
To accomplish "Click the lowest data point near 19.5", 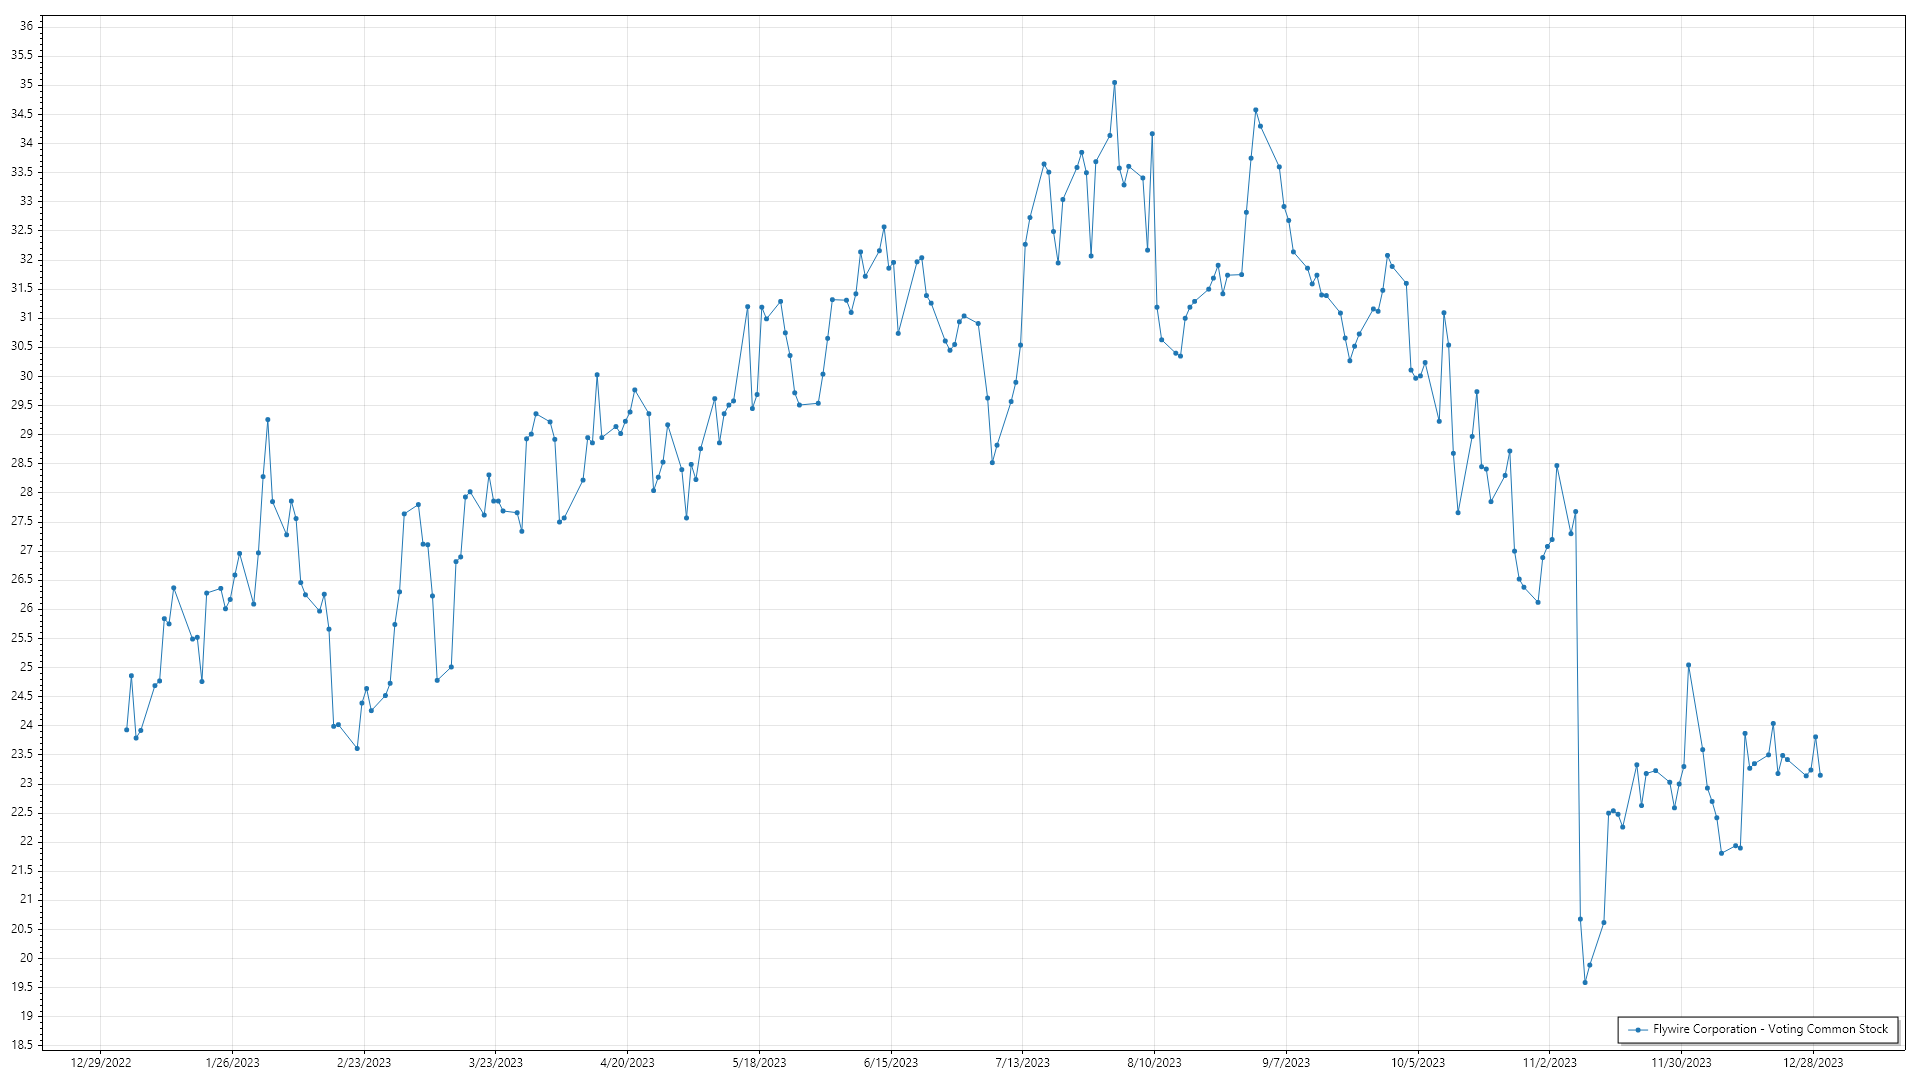I will pyautogui.click(x=1585, y=982).
